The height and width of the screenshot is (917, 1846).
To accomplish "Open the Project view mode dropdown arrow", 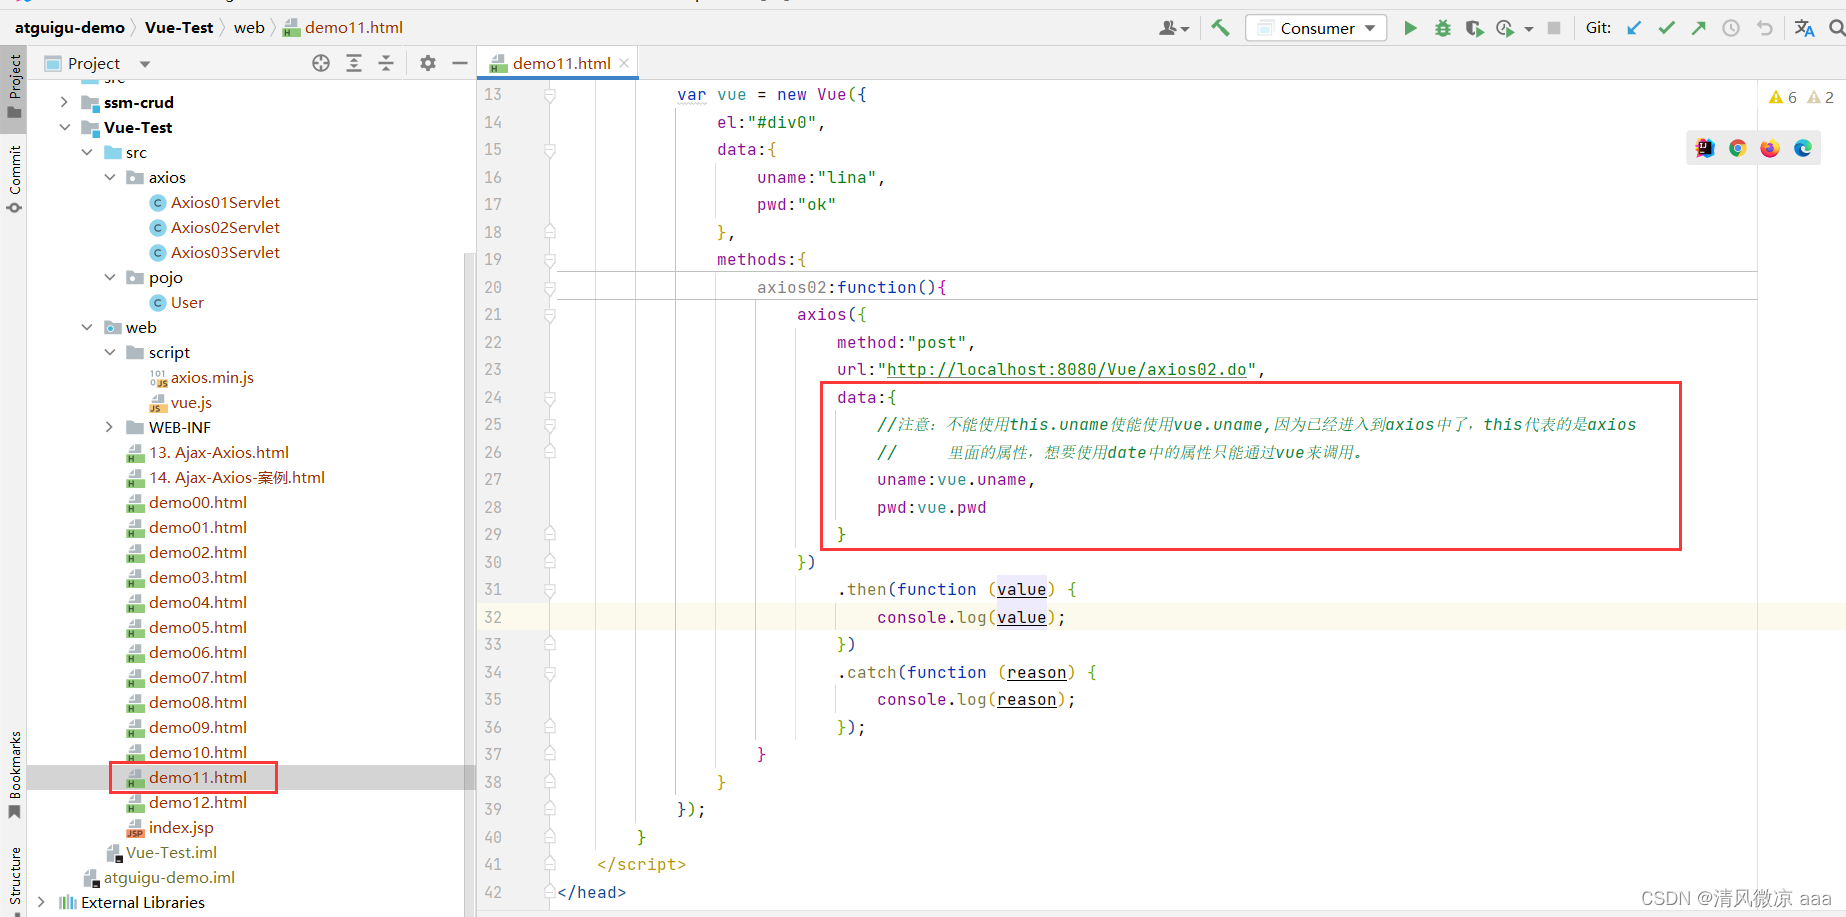I will (145, 64).
